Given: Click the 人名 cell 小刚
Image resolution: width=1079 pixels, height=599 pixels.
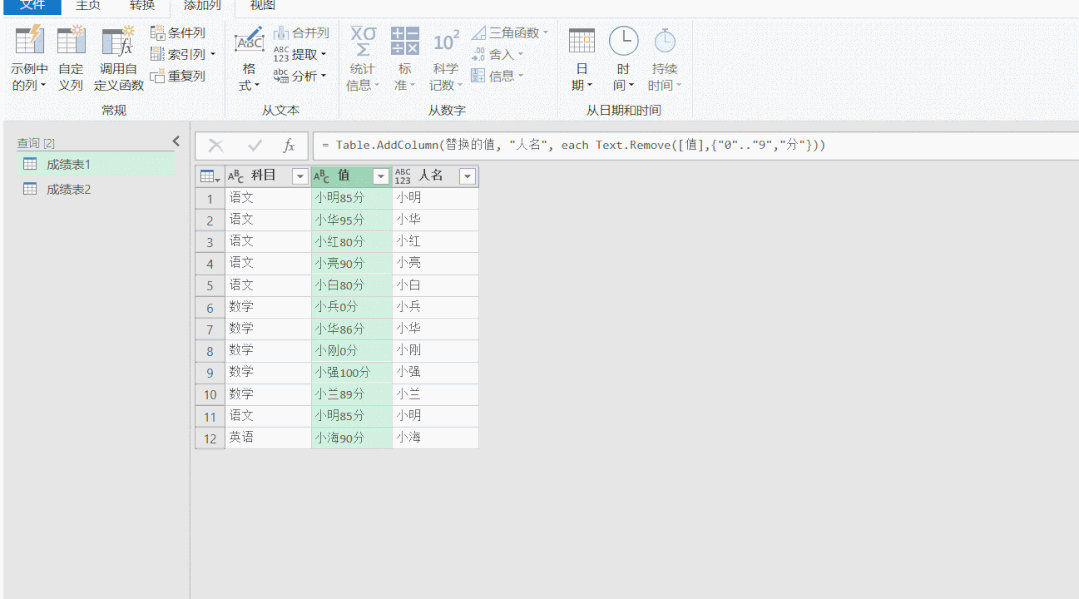Looking at the screenshot, I should pos(436,350).
